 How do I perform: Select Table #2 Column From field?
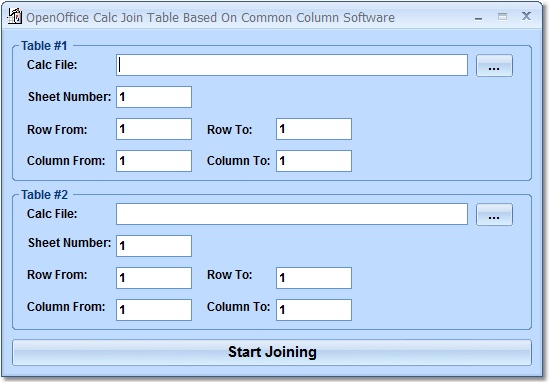pos(154,310)
